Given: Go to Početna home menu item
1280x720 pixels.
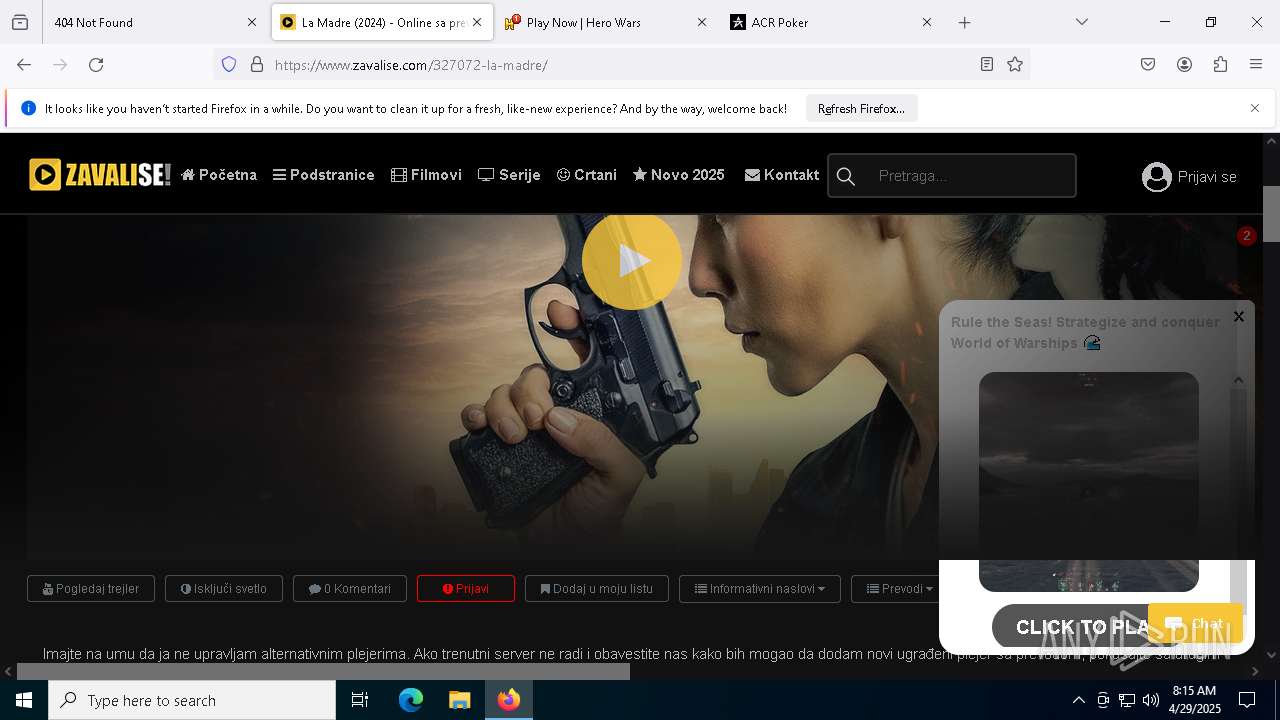Looking at the screenshot, I should coord(219,175).
